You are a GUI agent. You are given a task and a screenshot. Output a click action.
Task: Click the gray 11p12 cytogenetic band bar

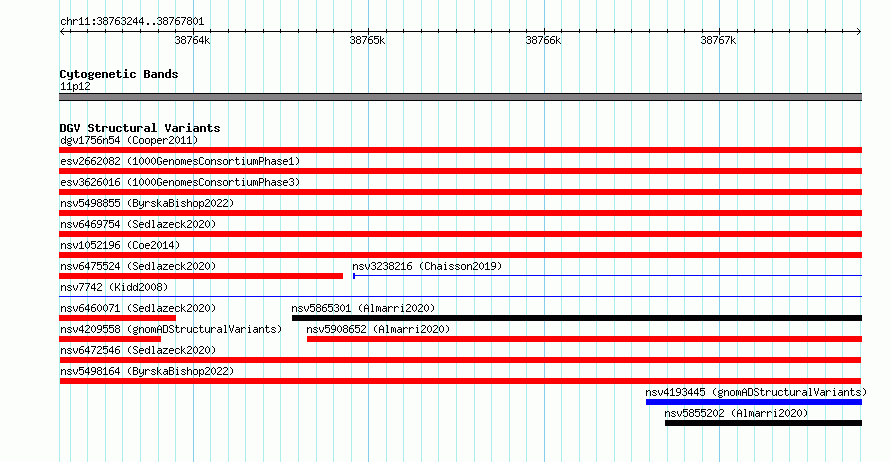click(460, 97)
